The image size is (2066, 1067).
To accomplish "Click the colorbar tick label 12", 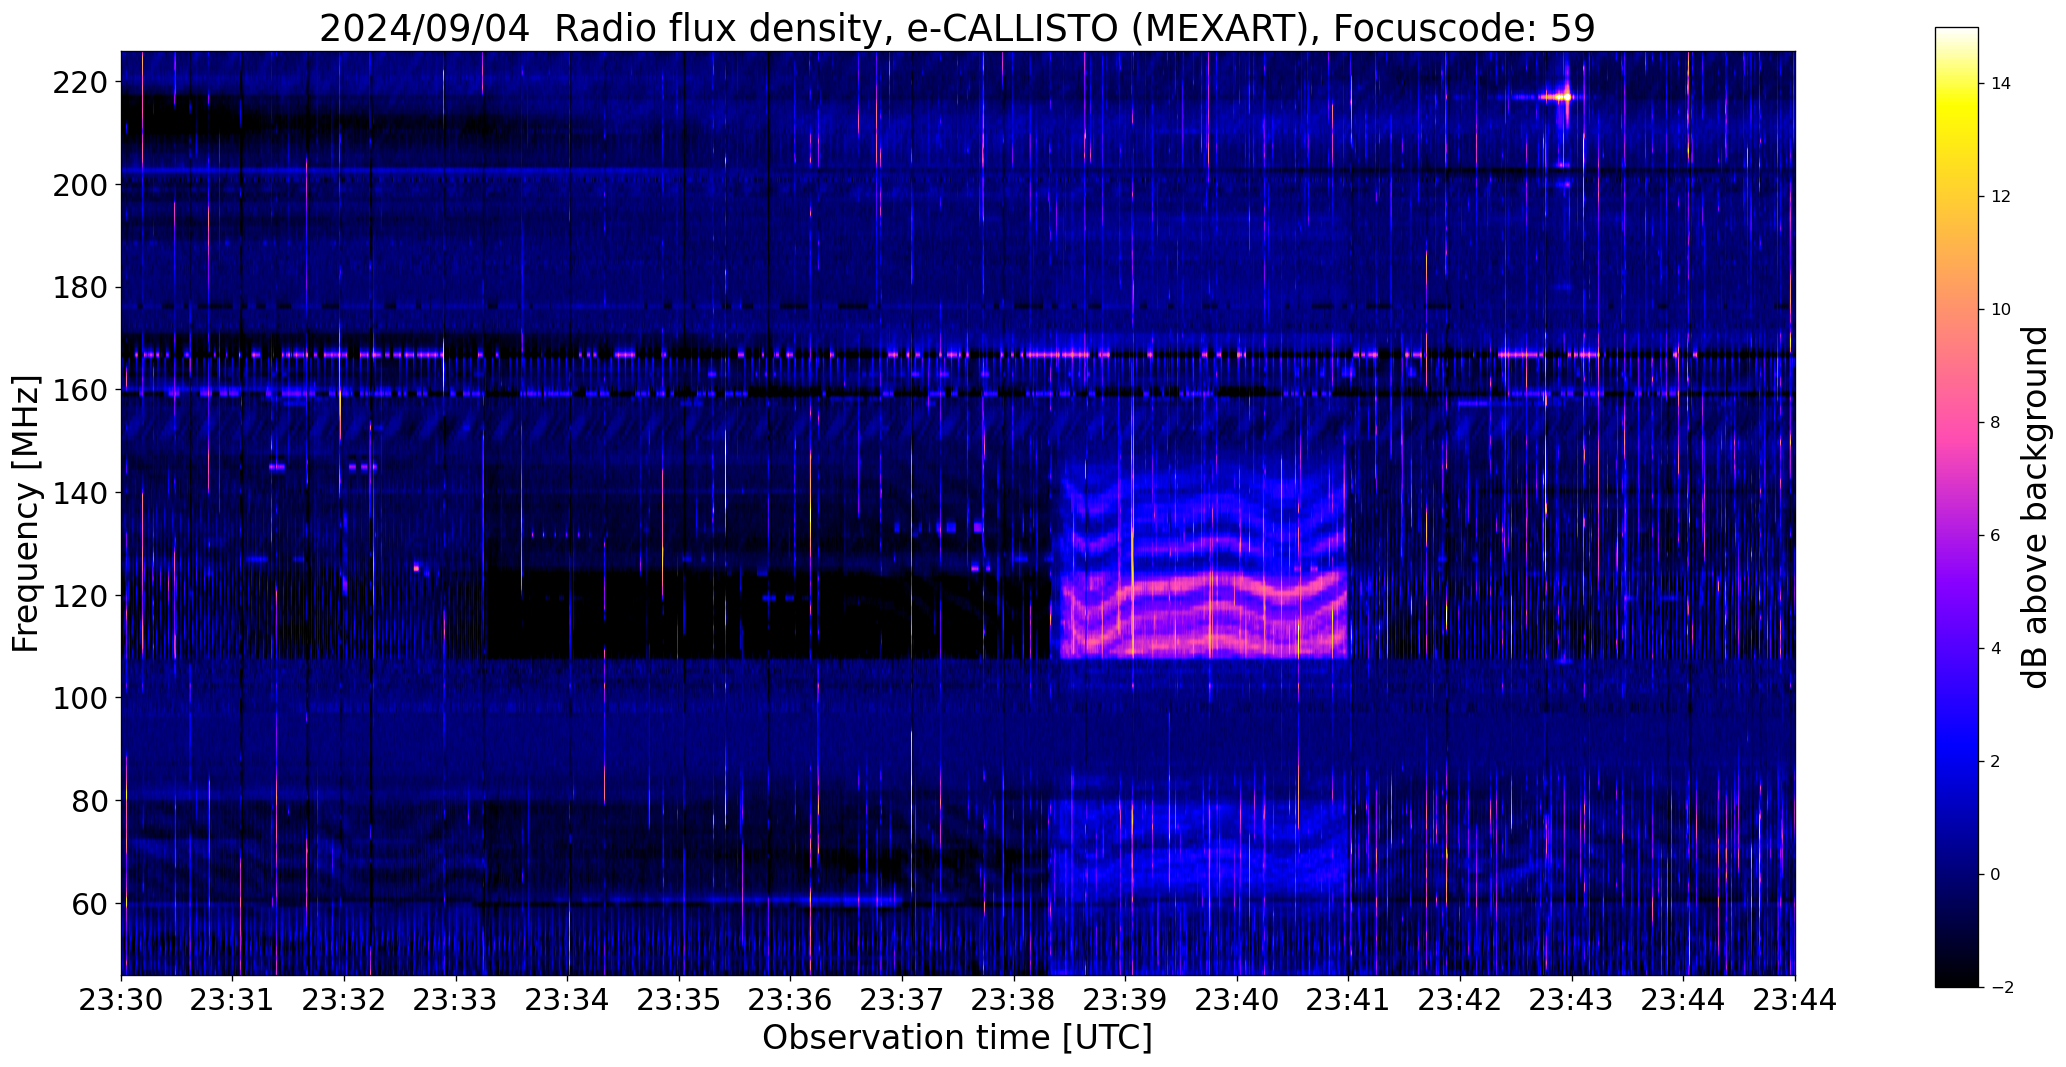I will (x=2001, y=196).
